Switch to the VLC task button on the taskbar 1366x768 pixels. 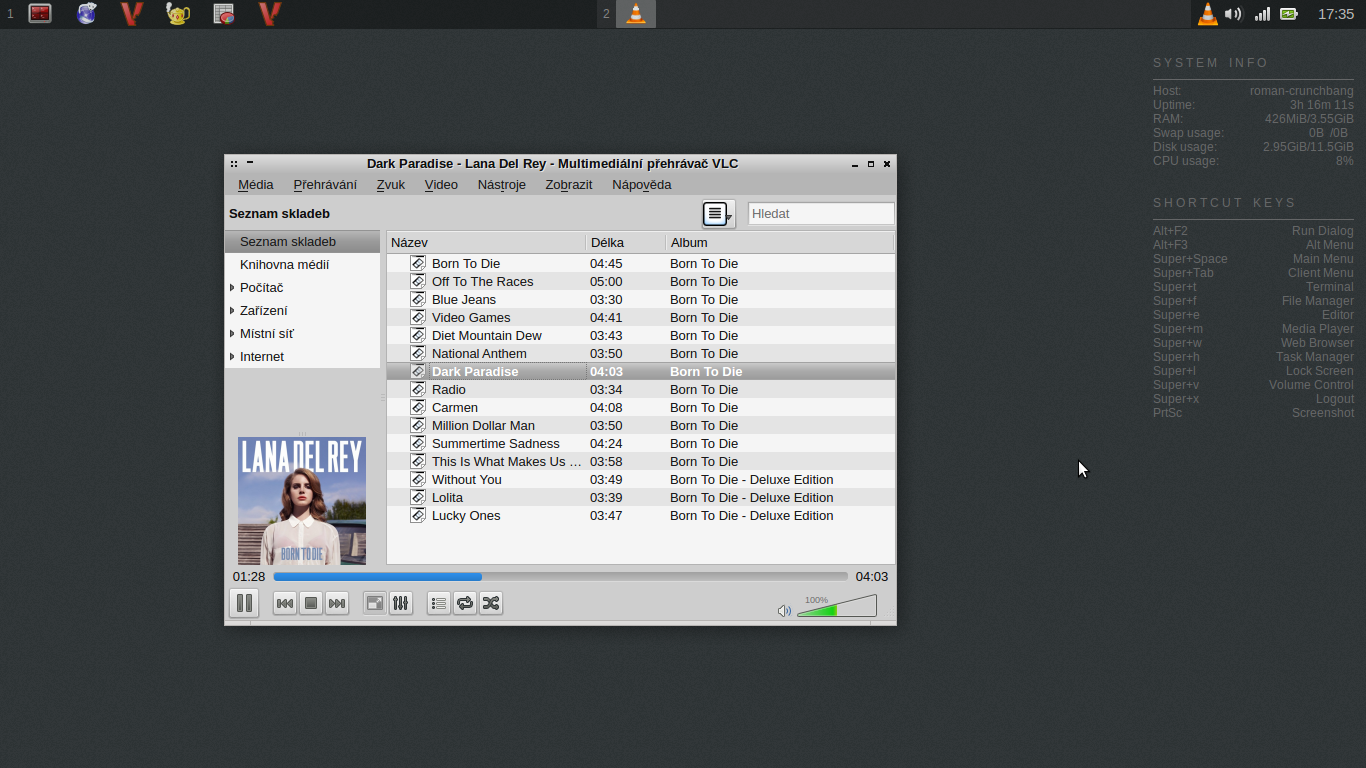(636, 14)
